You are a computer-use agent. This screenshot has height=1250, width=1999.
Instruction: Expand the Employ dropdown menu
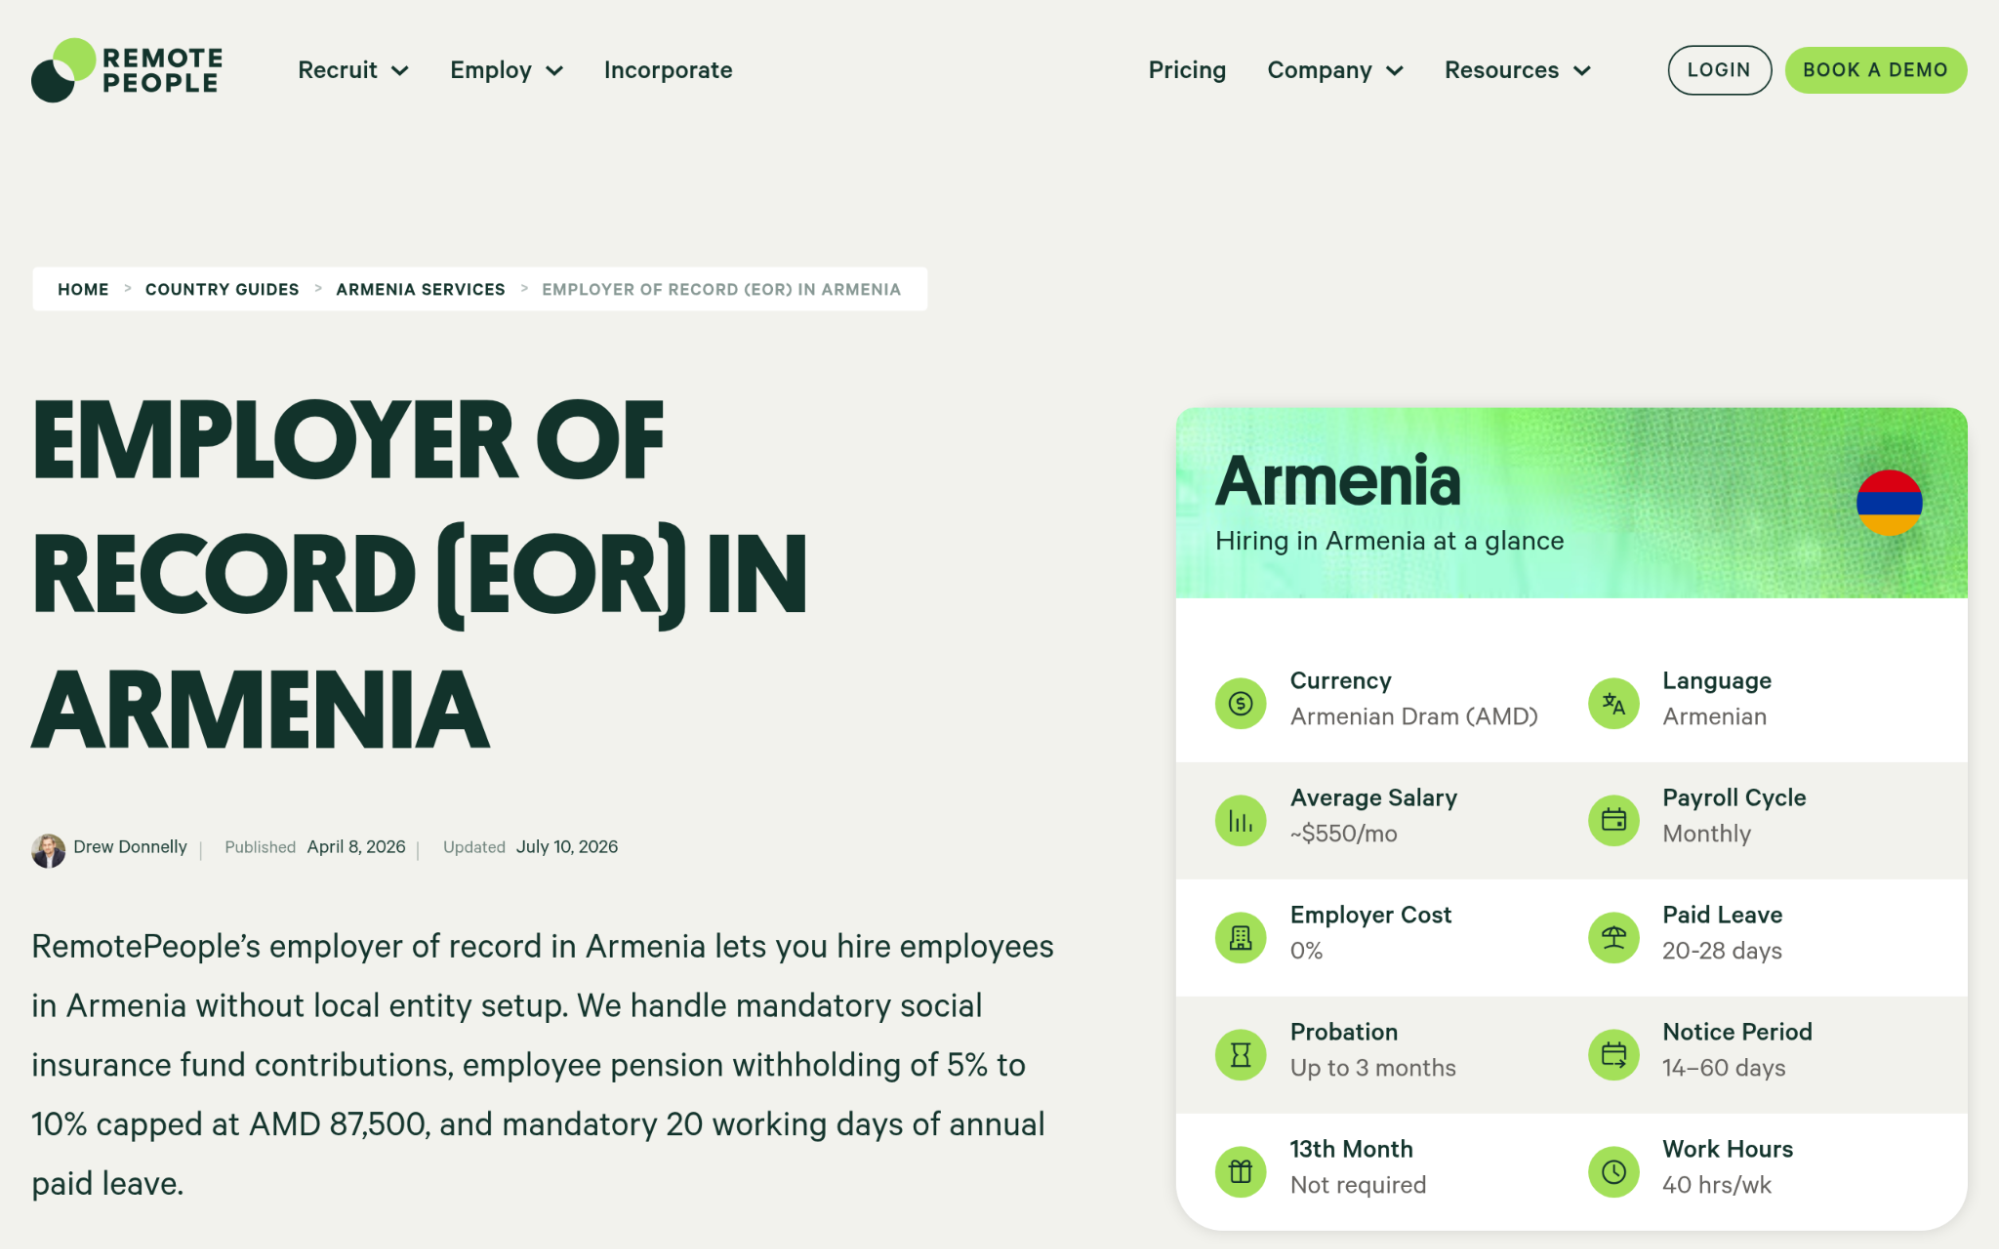point(506,70)
